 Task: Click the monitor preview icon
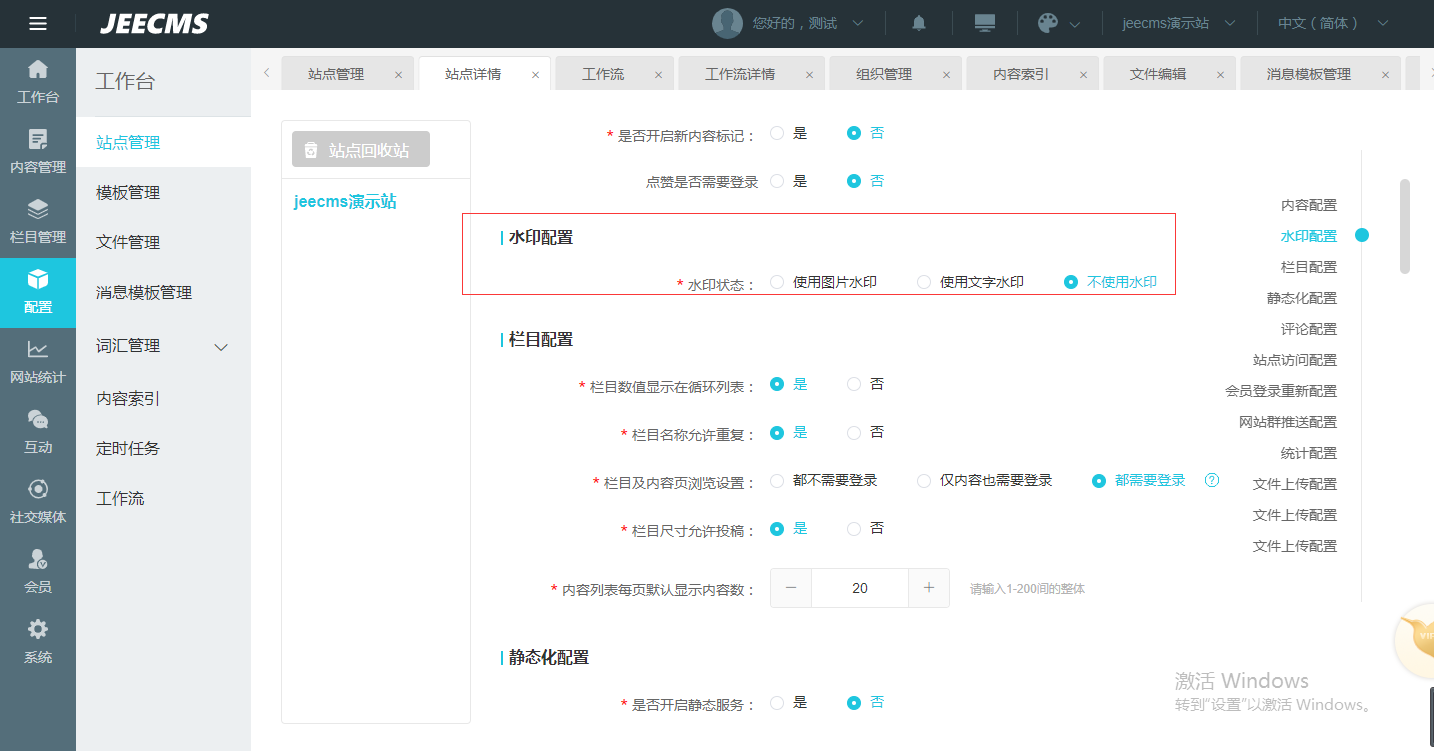tap(984, 23)
